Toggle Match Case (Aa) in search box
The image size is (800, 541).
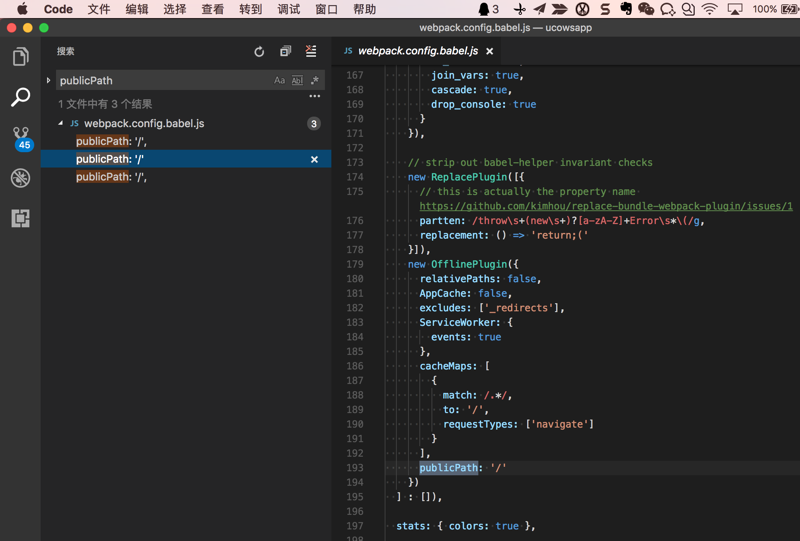tap(280, 80)
